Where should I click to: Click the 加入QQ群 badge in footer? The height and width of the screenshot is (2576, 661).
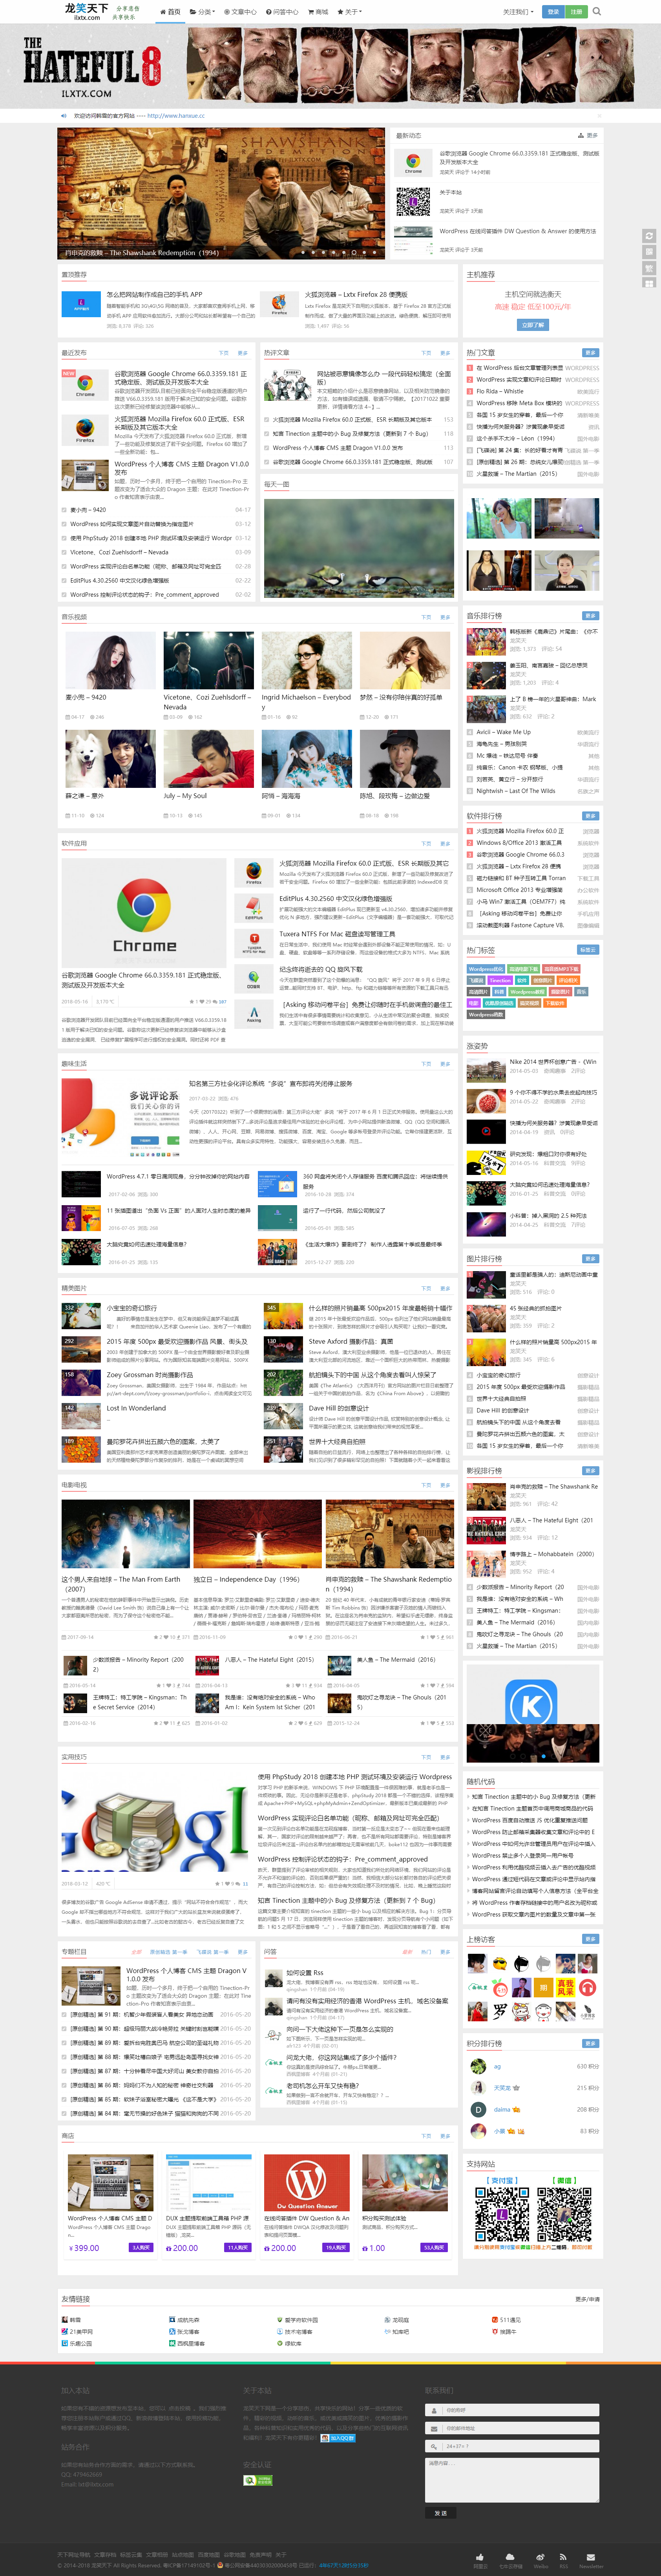coord(338,2438)
